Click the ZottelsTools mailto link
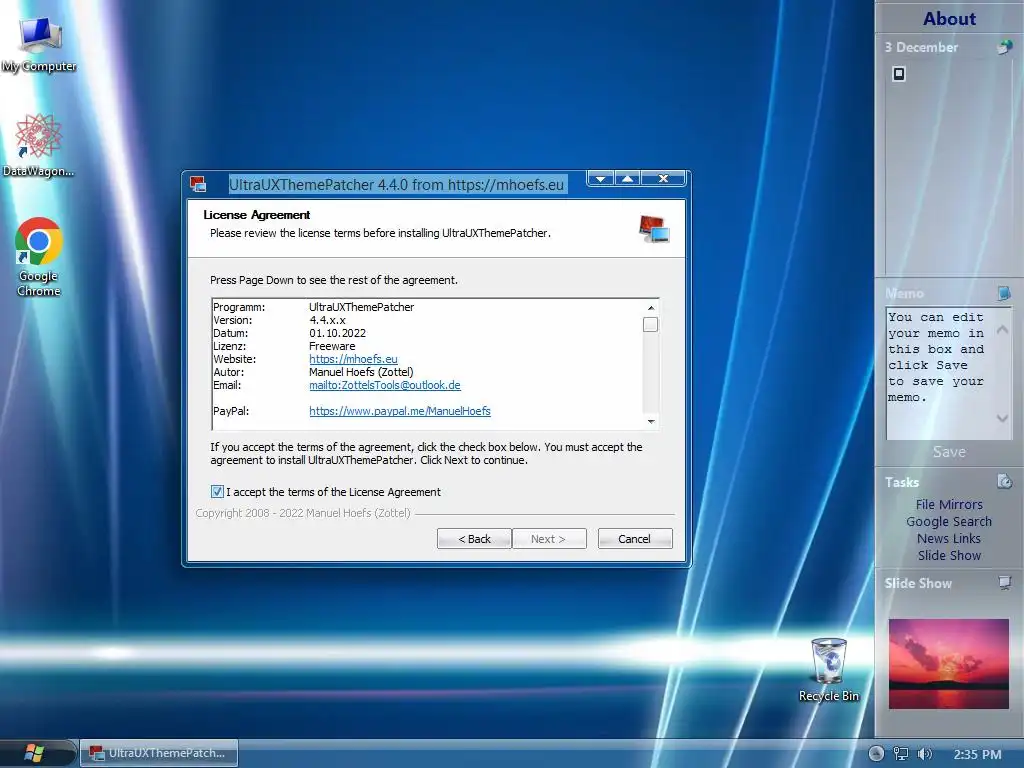 [x=385, y=385]
